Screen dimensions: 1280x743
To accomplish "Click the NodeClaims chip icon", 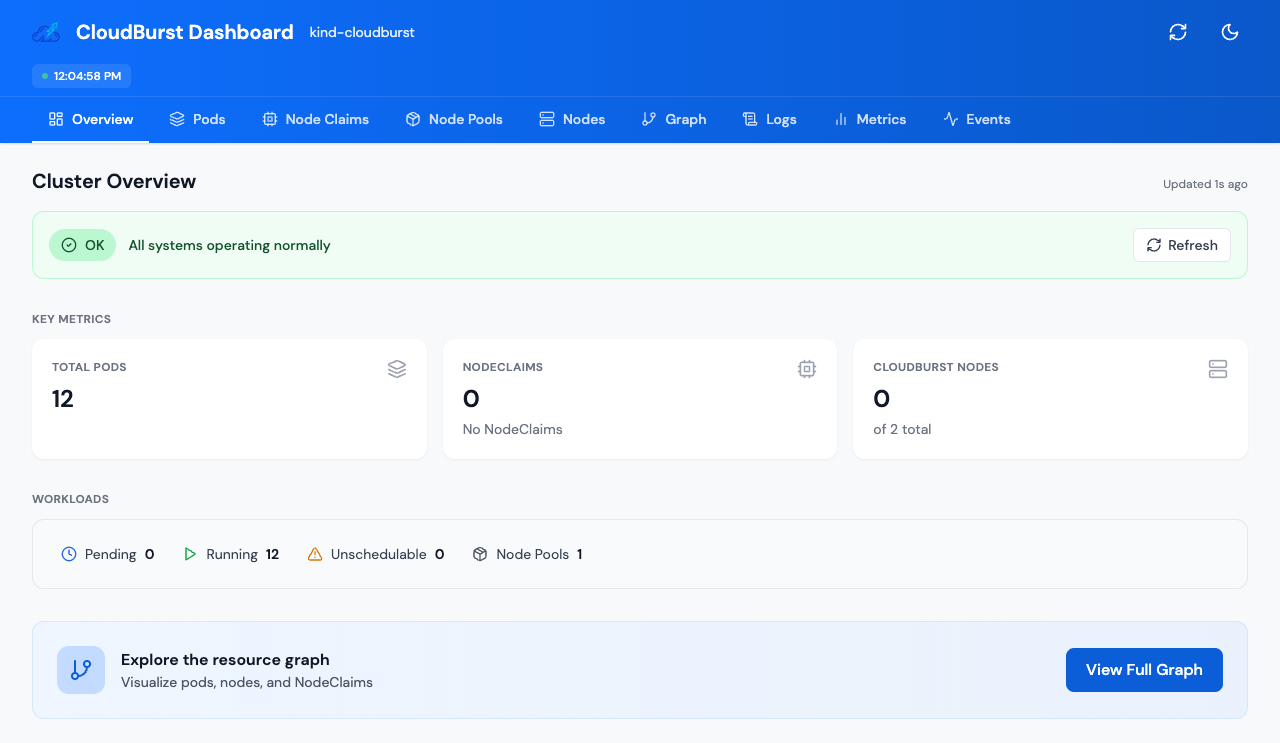I will 807,369.
